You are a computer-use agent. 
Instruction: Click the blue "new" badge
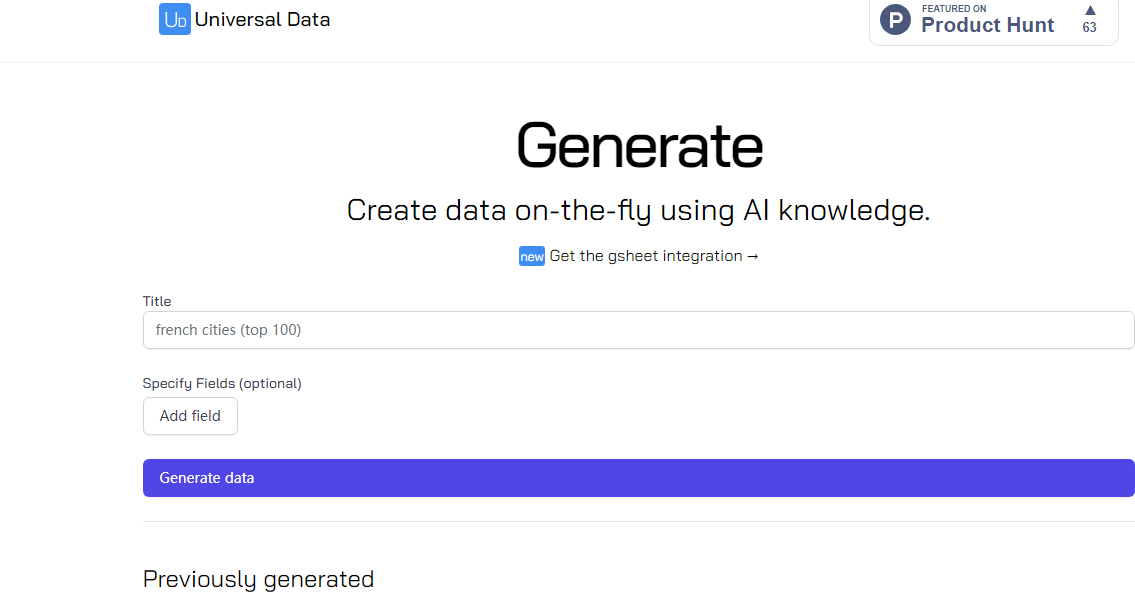[532, 257]
